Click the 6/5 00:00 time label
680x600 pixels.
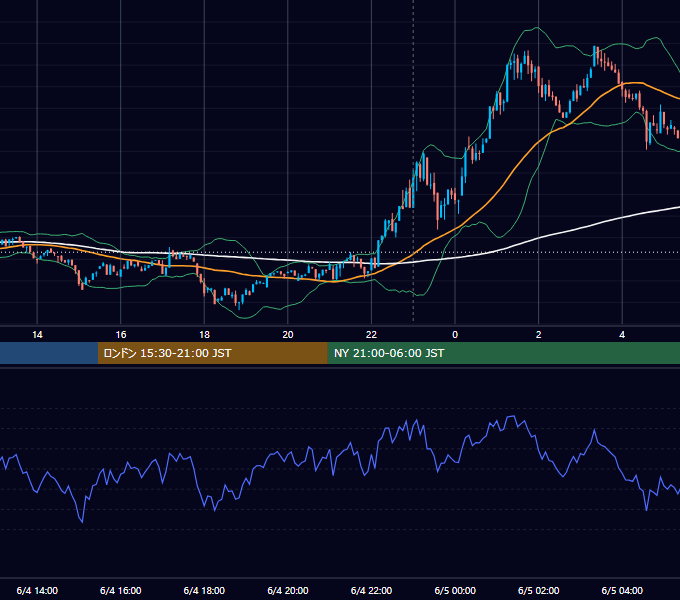click(455, 590)
